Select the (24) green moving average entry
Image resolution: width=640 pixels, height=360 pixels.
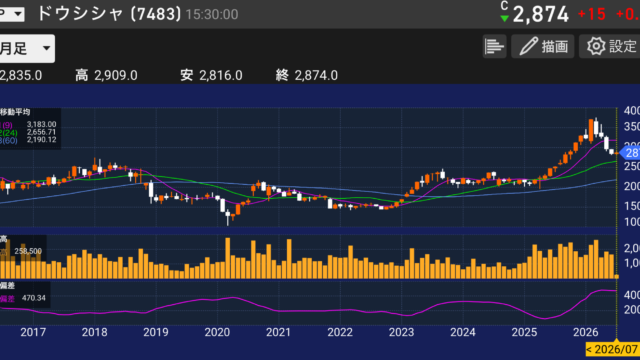[28, 132]
